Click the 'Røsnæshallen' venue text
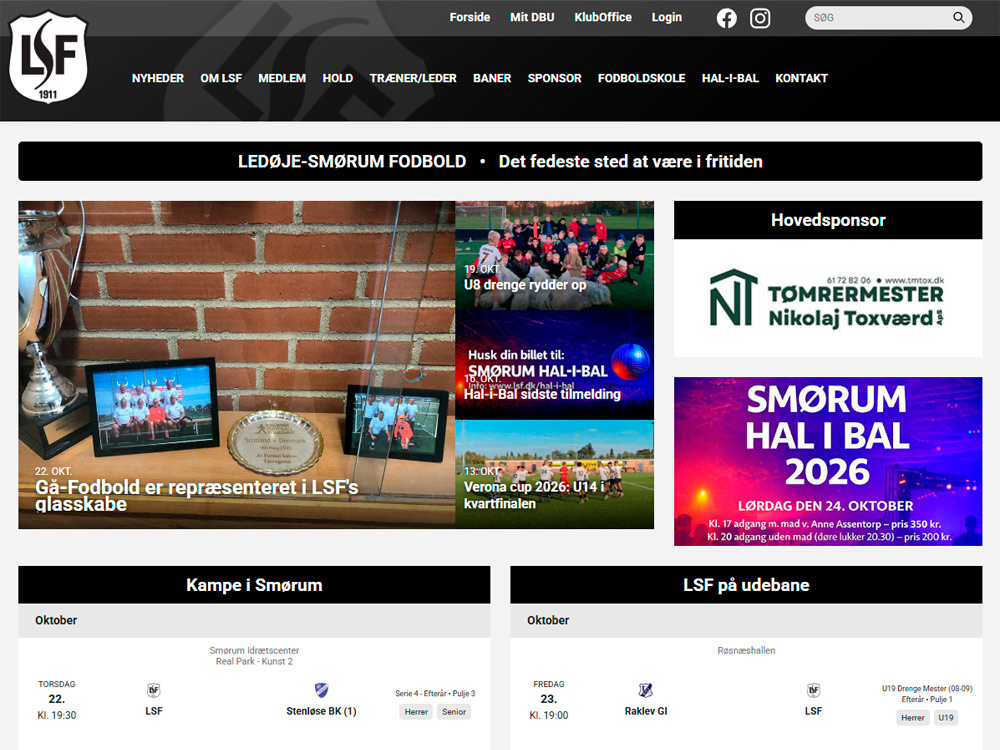The width and height of the screenshot is (1000, 750). point(746,651)
